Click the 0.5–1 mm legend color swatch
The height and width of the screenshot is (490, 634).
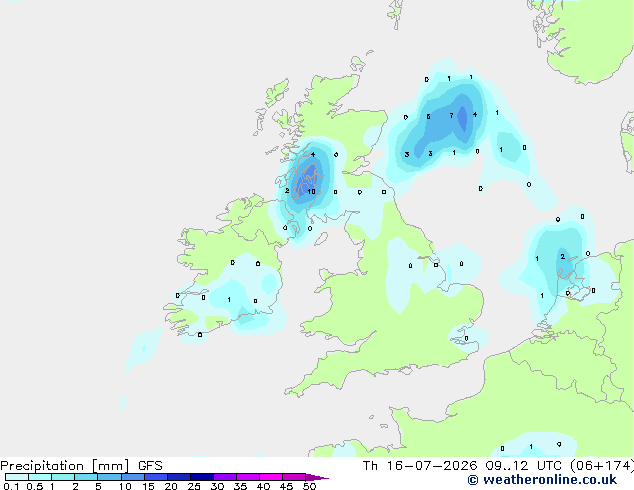click(x=40, y=477)
